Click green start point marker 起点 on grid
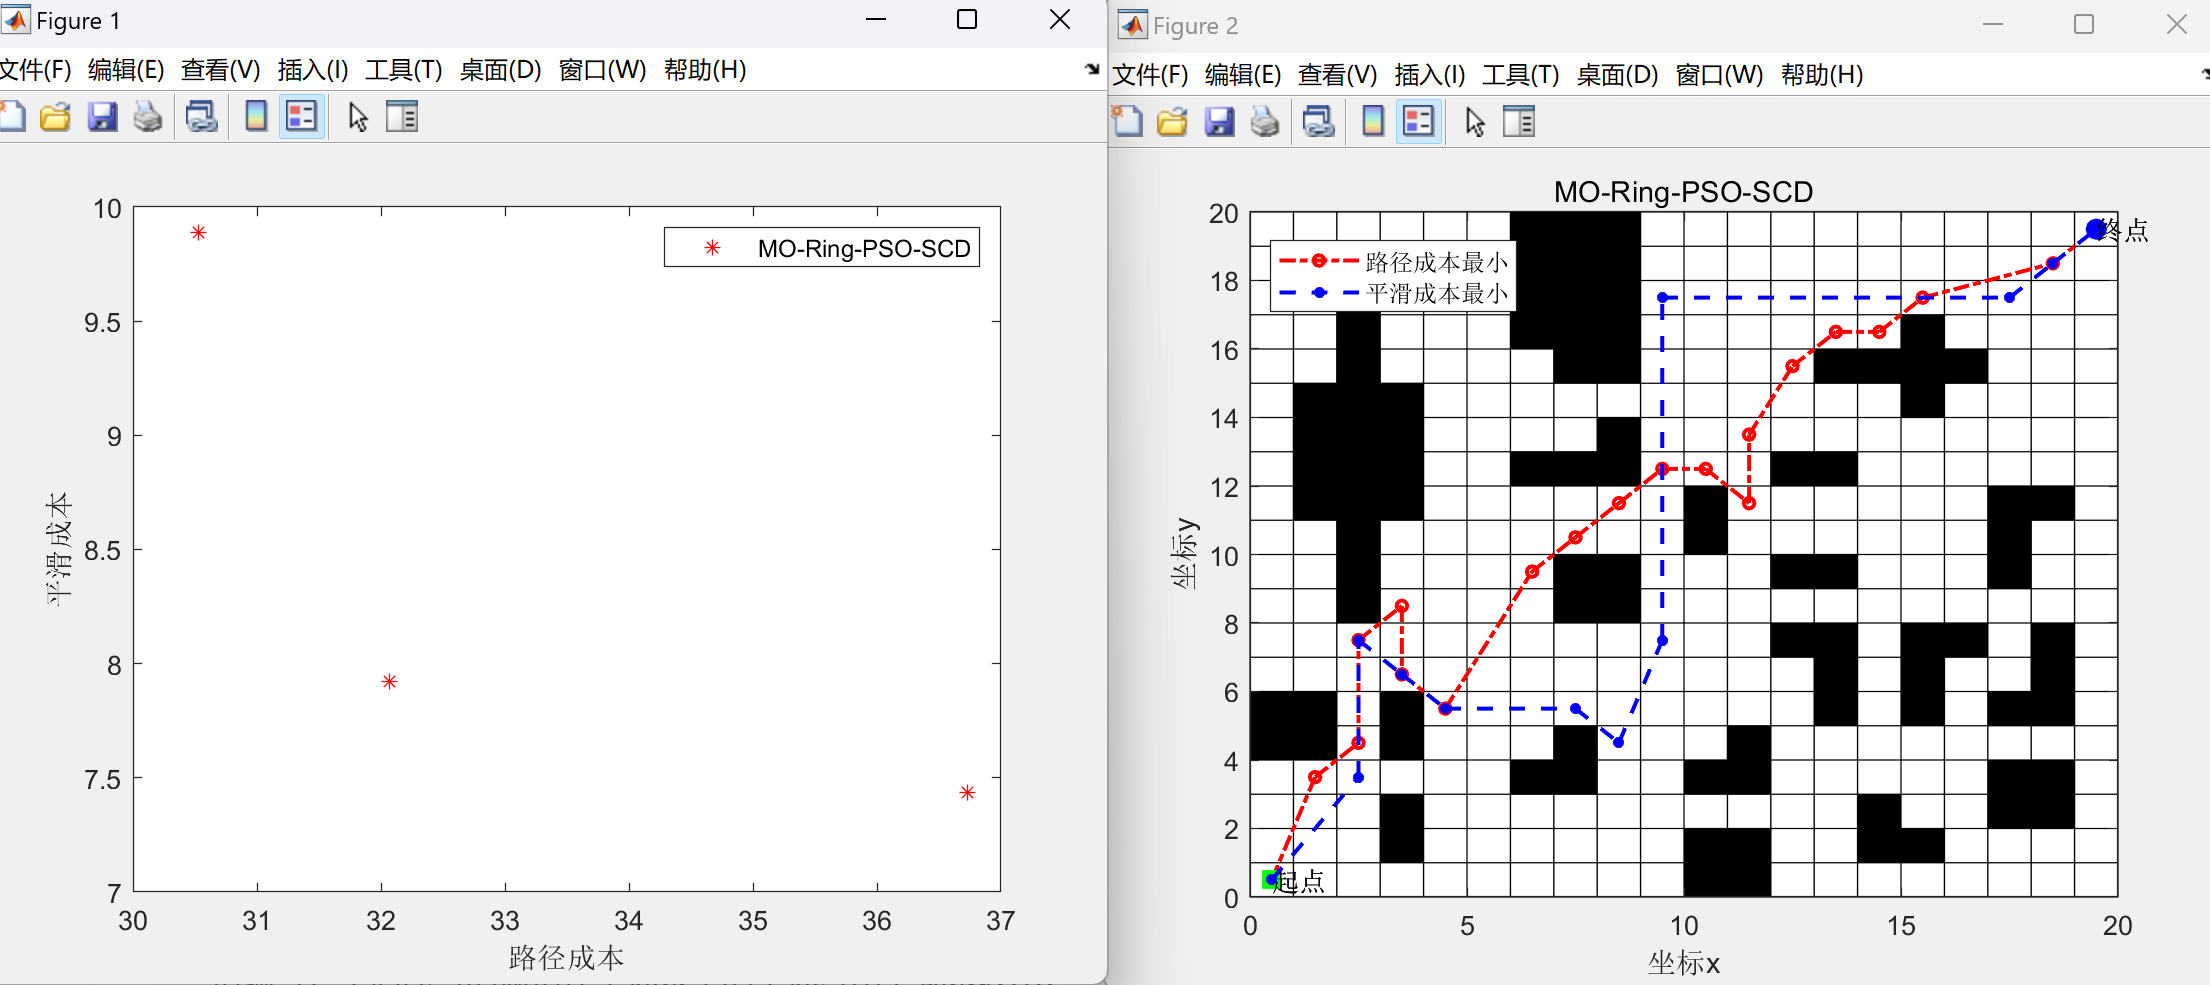Viewport: 2210px width, 985px height. pos(1270,879)
